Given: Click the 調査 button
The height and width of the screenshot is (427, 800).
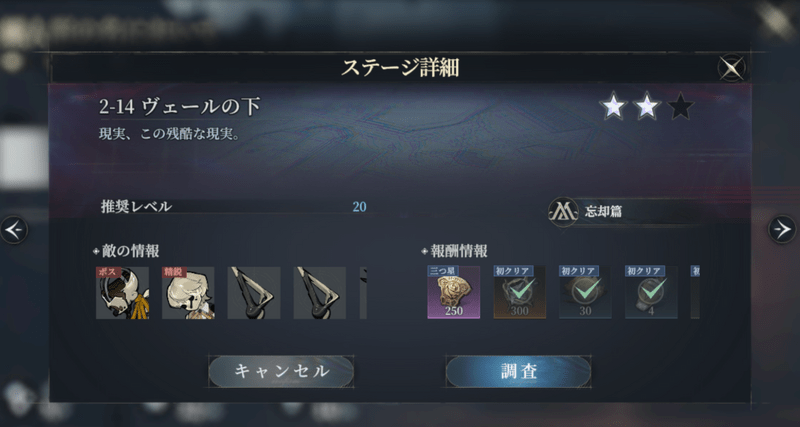Looking at the screenshot, I should [x=518, y=371].
